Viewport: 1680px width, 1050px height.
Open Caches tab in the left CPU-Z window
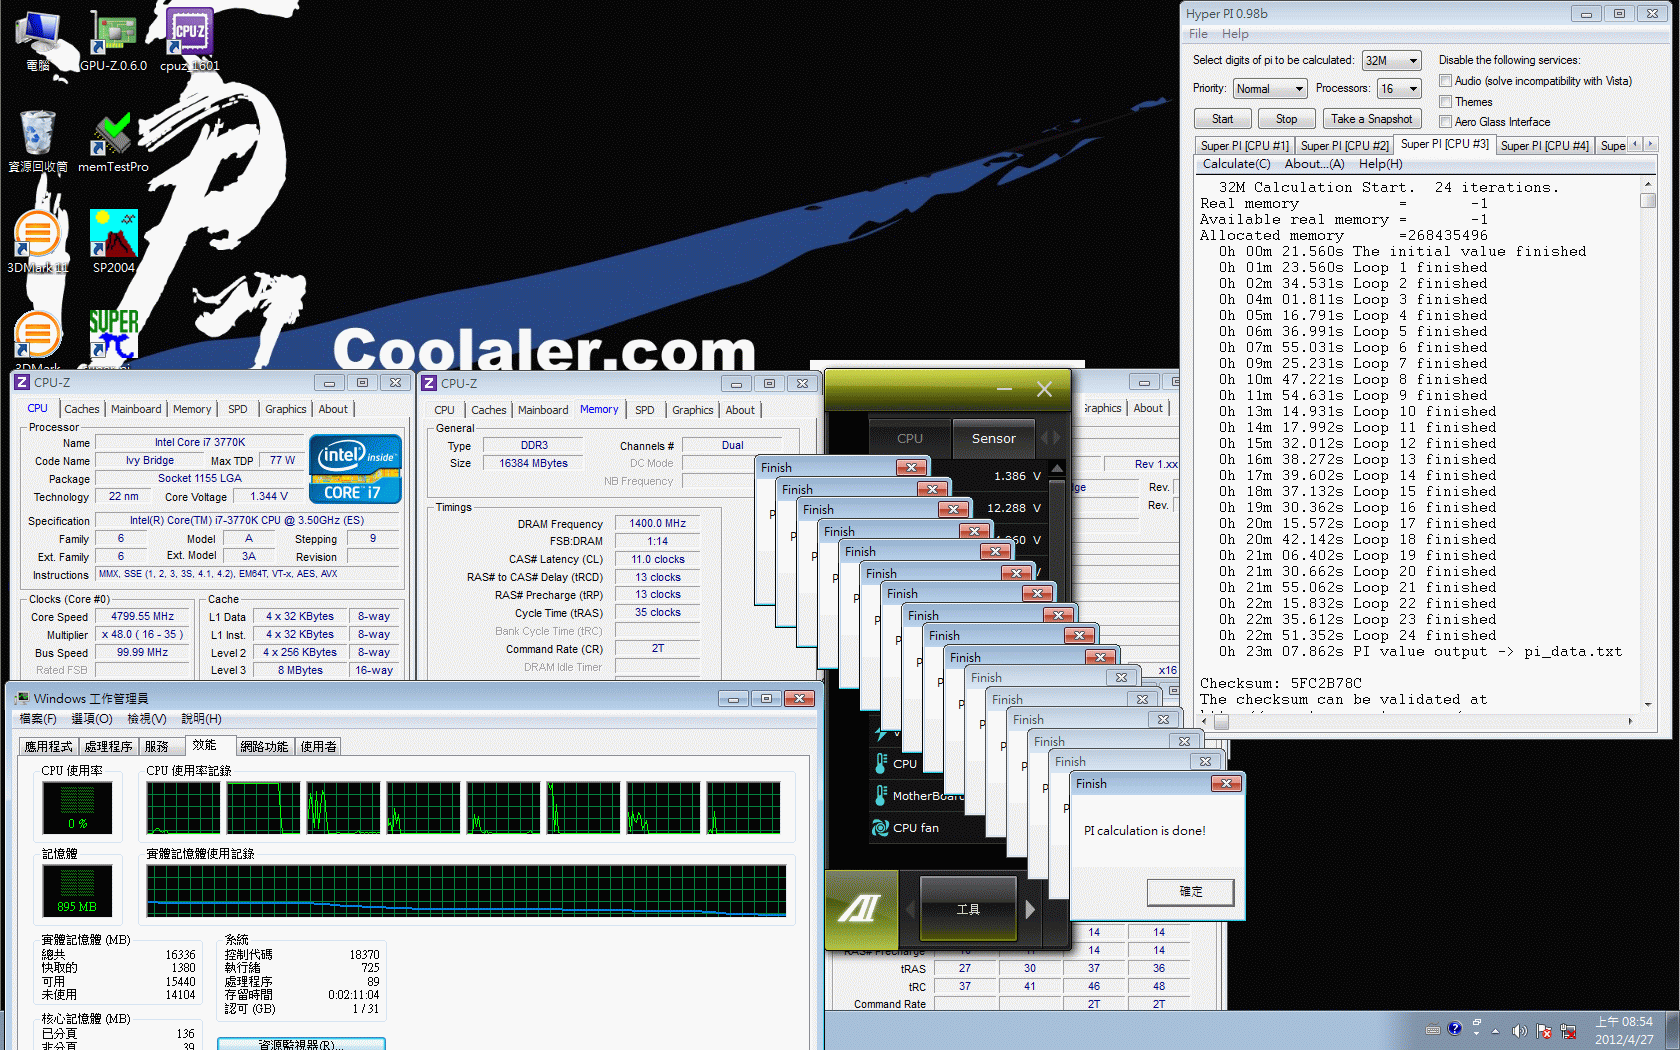pos(82,409)
